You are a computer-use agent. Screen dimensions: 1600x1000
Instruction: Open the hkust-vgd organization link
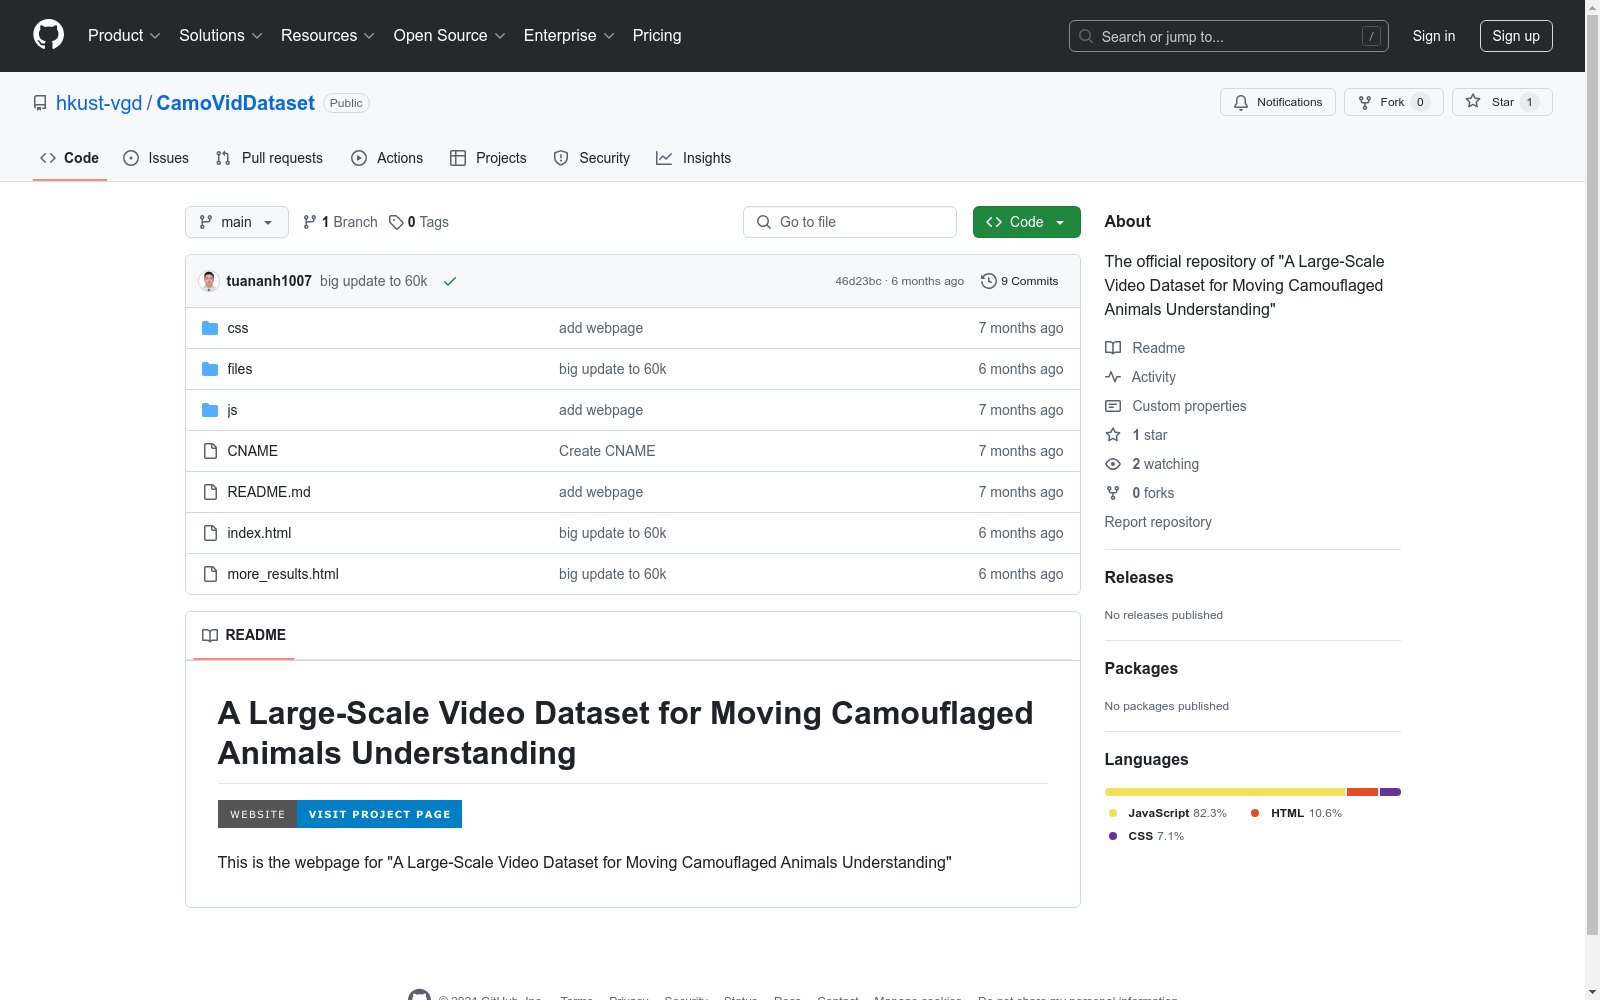(x=99, y=103)
